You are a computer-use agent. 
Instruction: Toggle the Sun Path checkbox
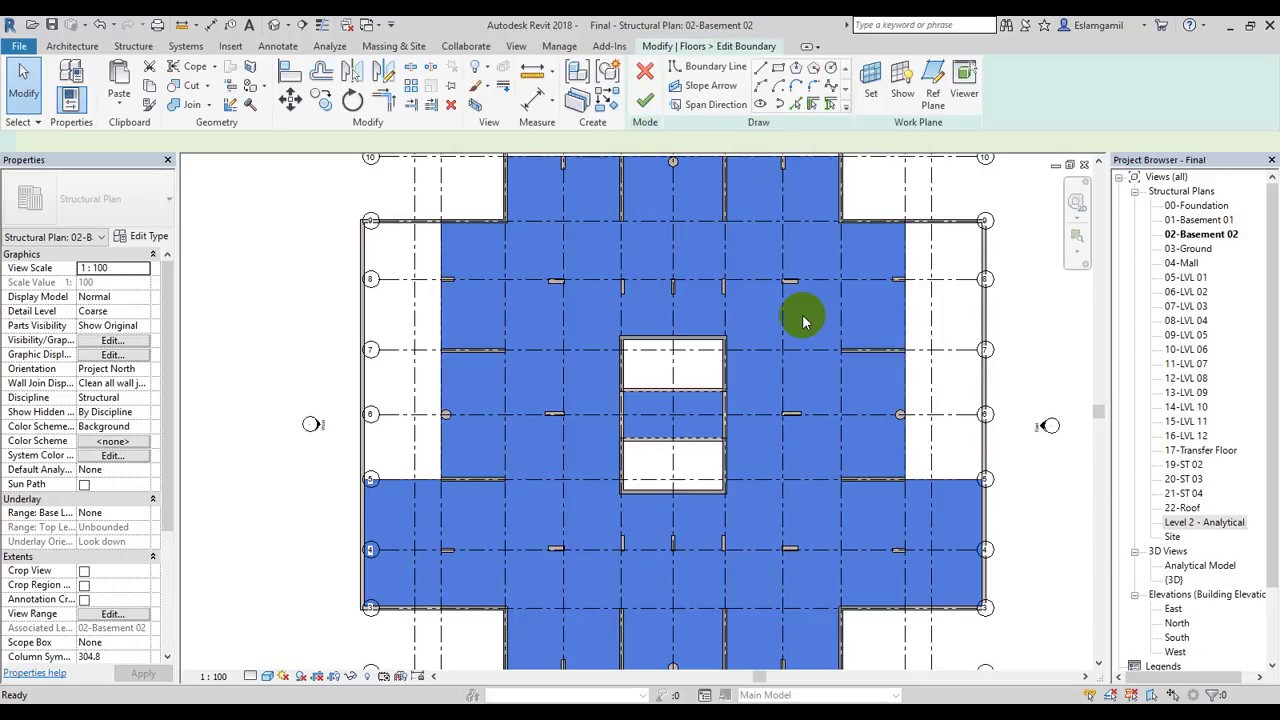(x=84, y=485)
